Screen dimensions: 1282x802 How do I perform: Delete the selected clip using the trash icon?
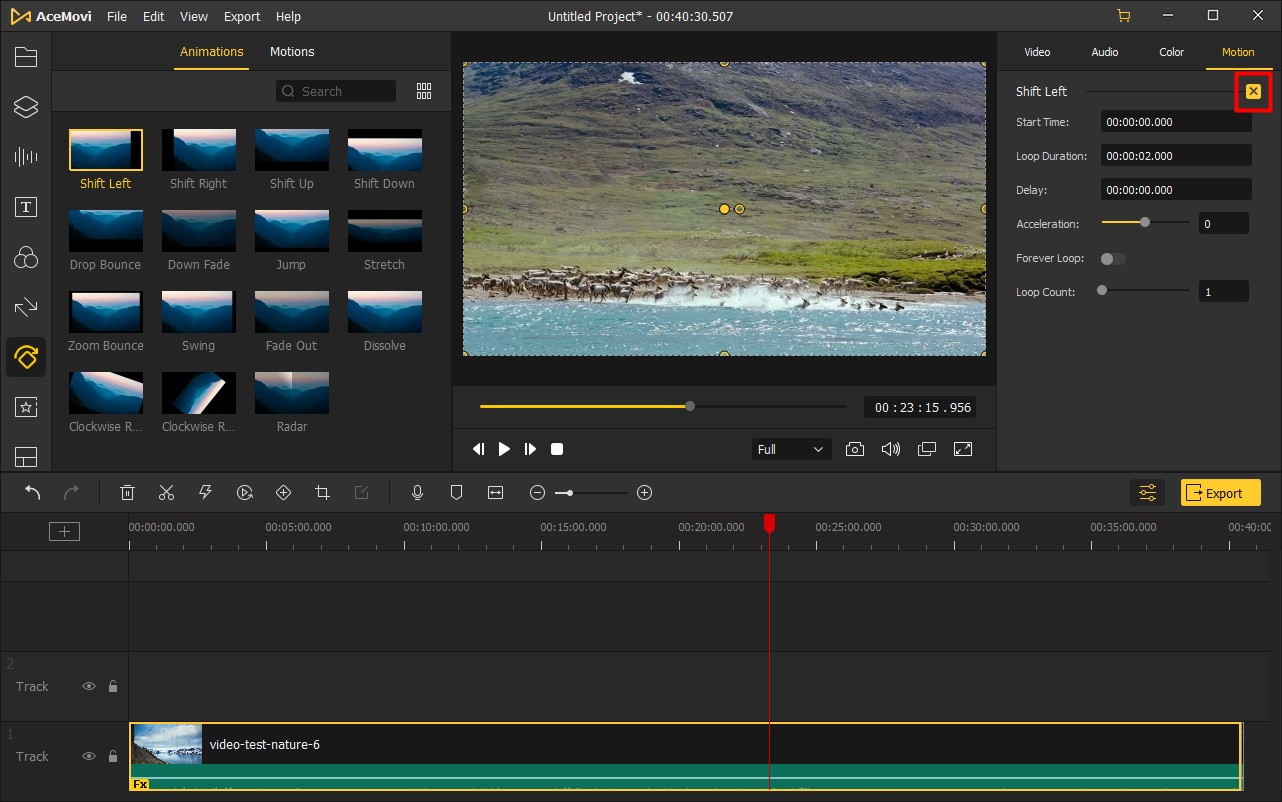(x=127, y=492)
